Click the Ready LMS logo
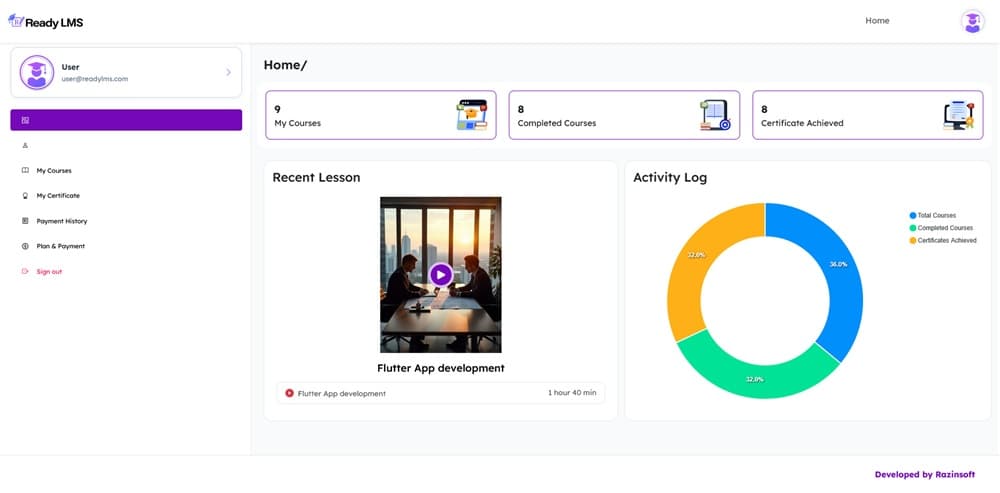The height and width of the screenshot is (493, 1000). point(43,21)
